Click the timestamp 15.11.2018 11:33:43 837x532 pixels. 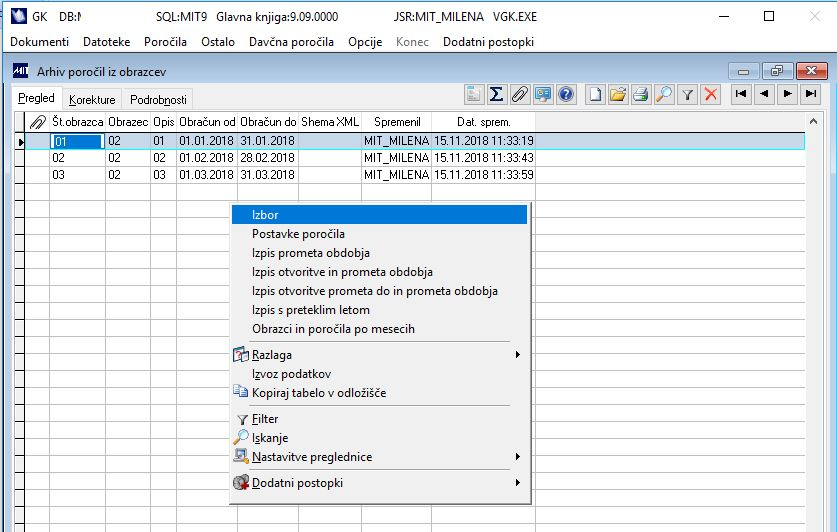pos(484,158)
